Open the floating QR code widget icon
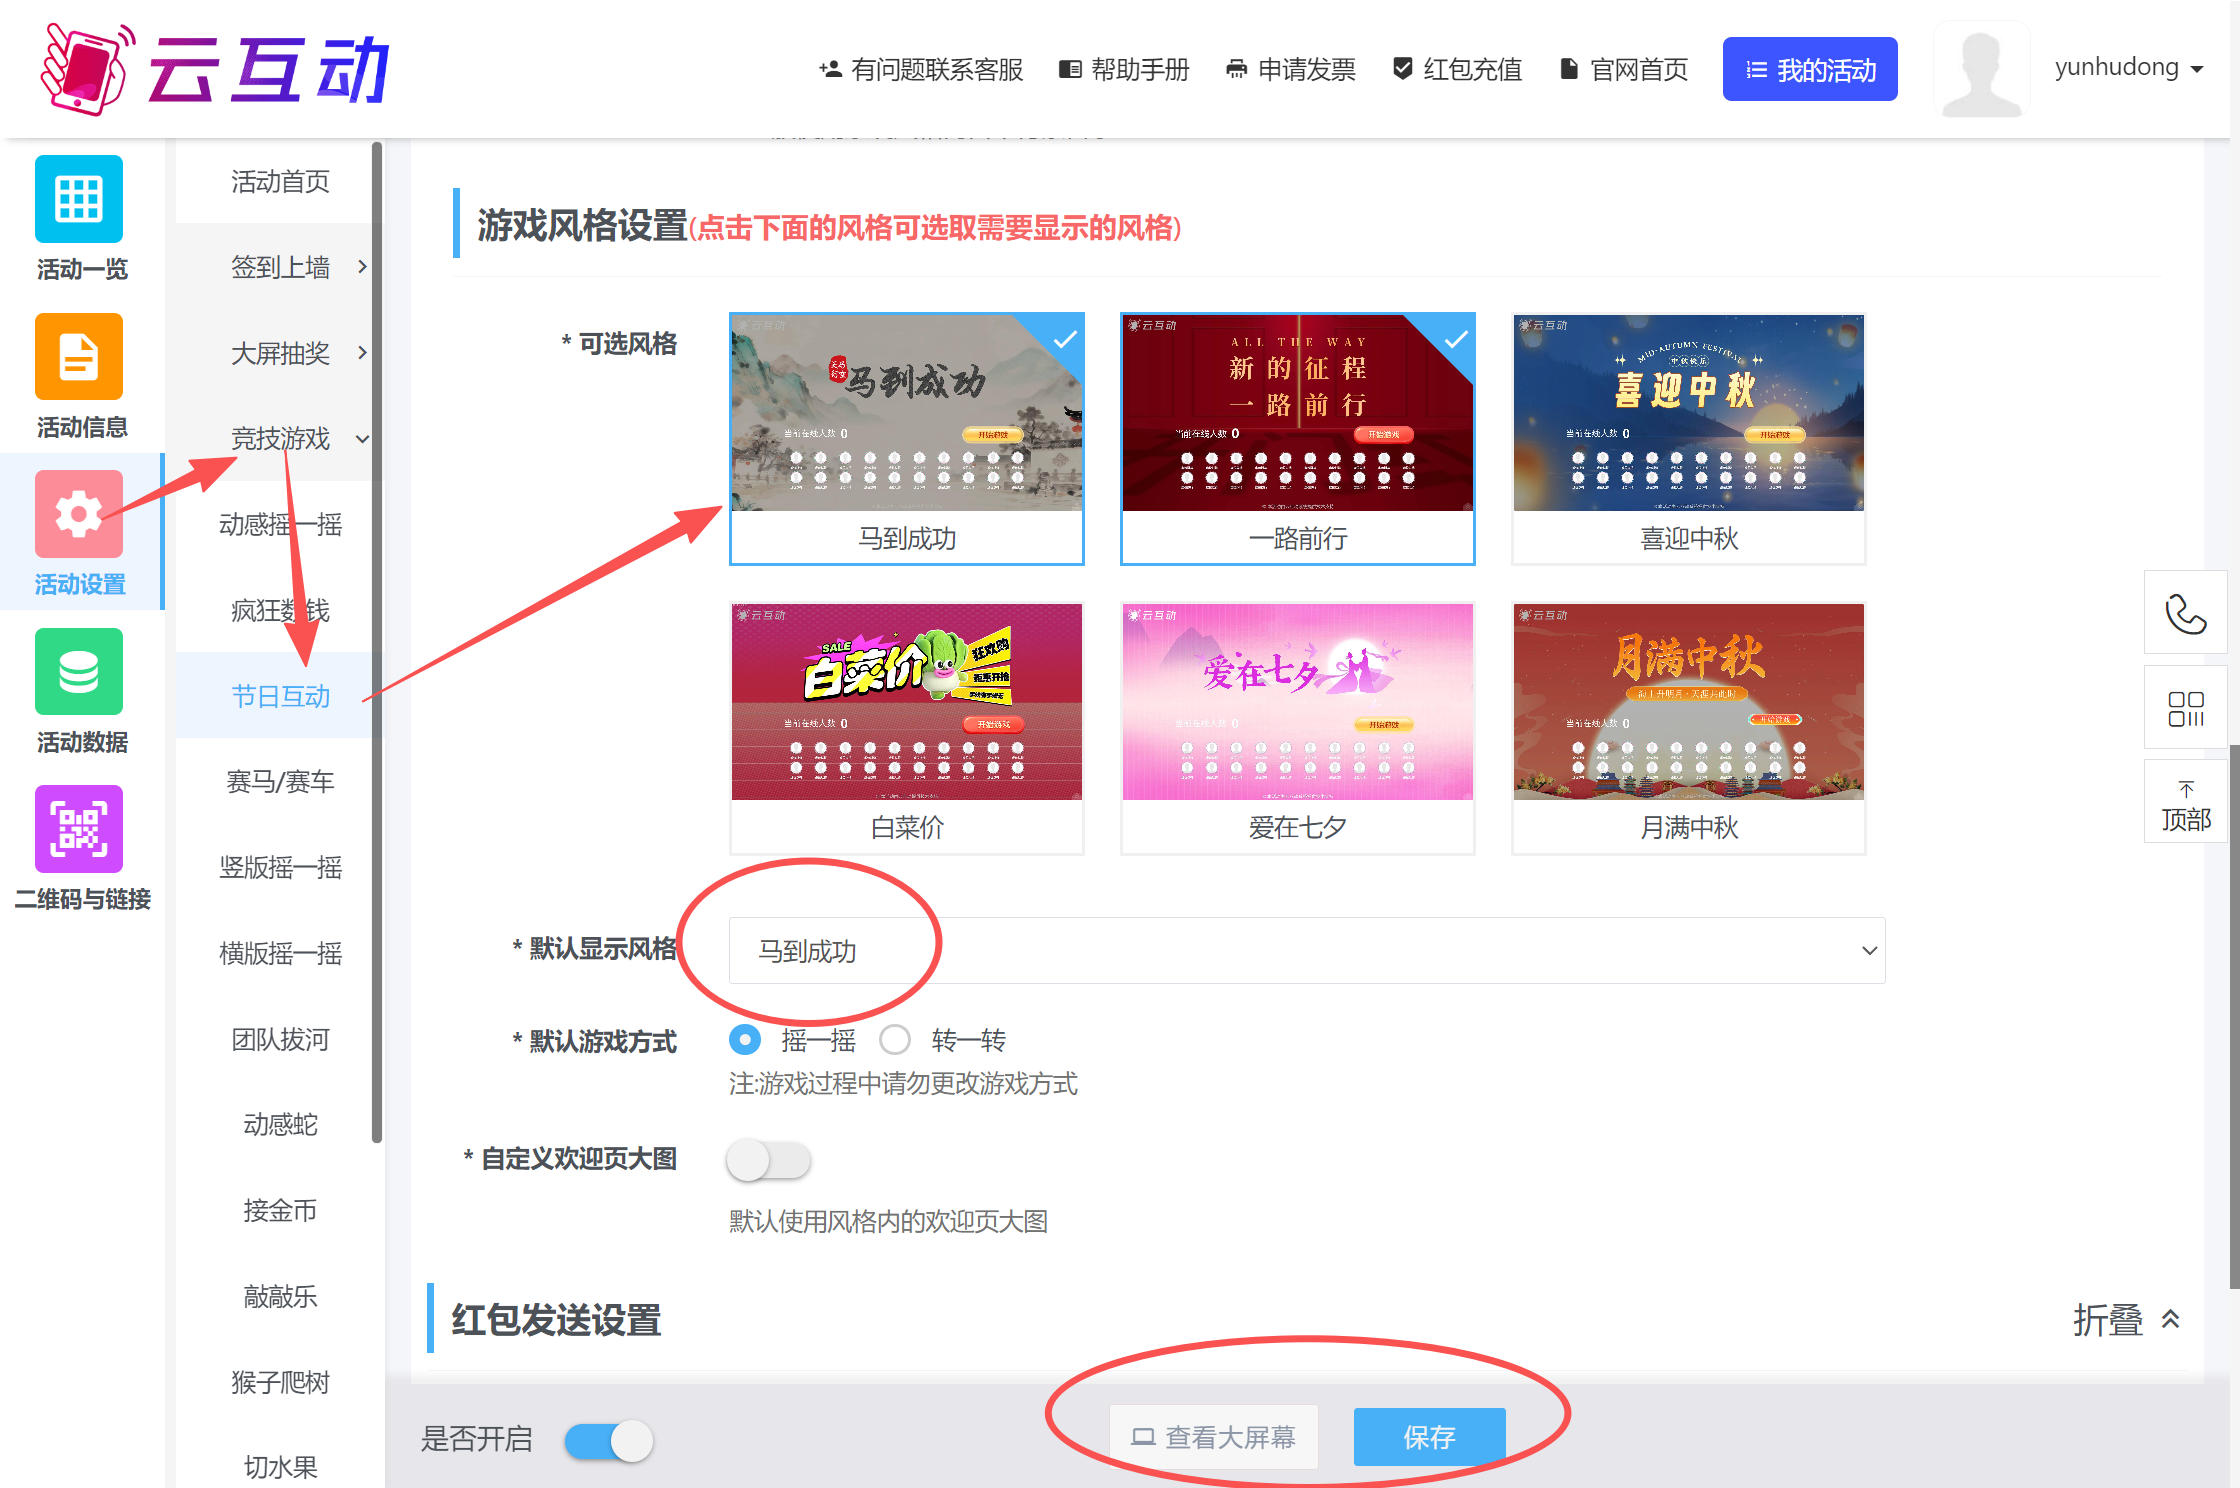 tap(2185, 708)
